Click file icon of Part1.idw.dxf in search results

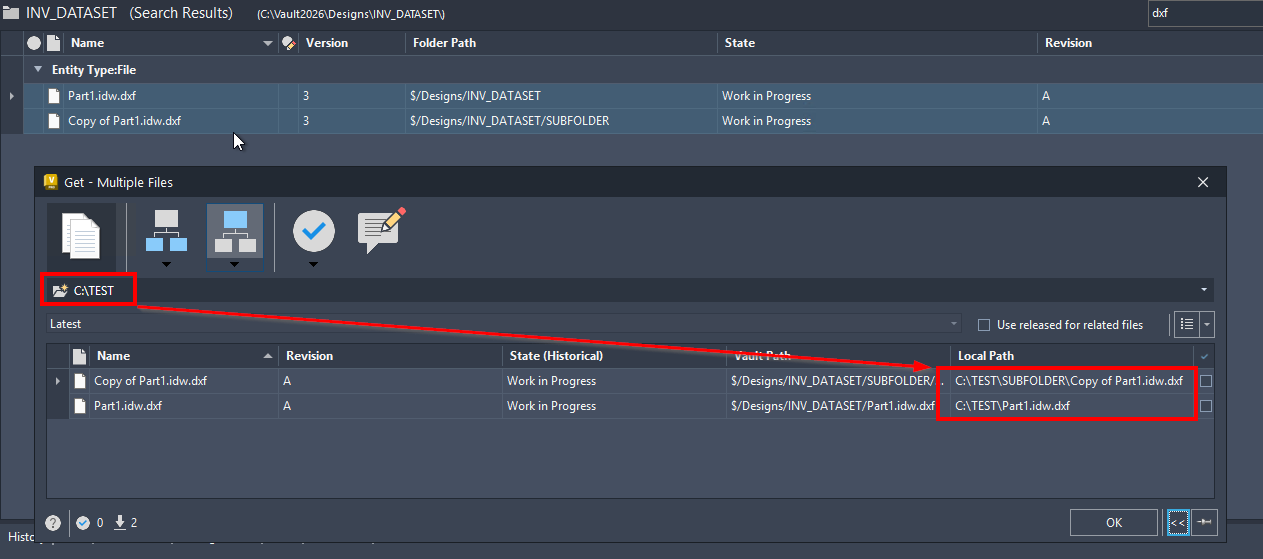(x=55, y=96)
